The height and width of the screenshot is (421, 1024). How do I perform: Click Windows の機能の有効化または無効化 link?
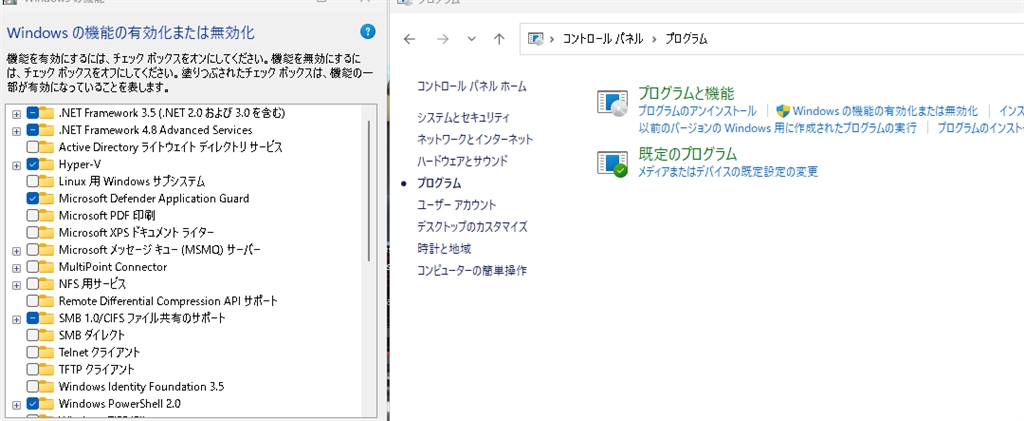coord(886,111)
